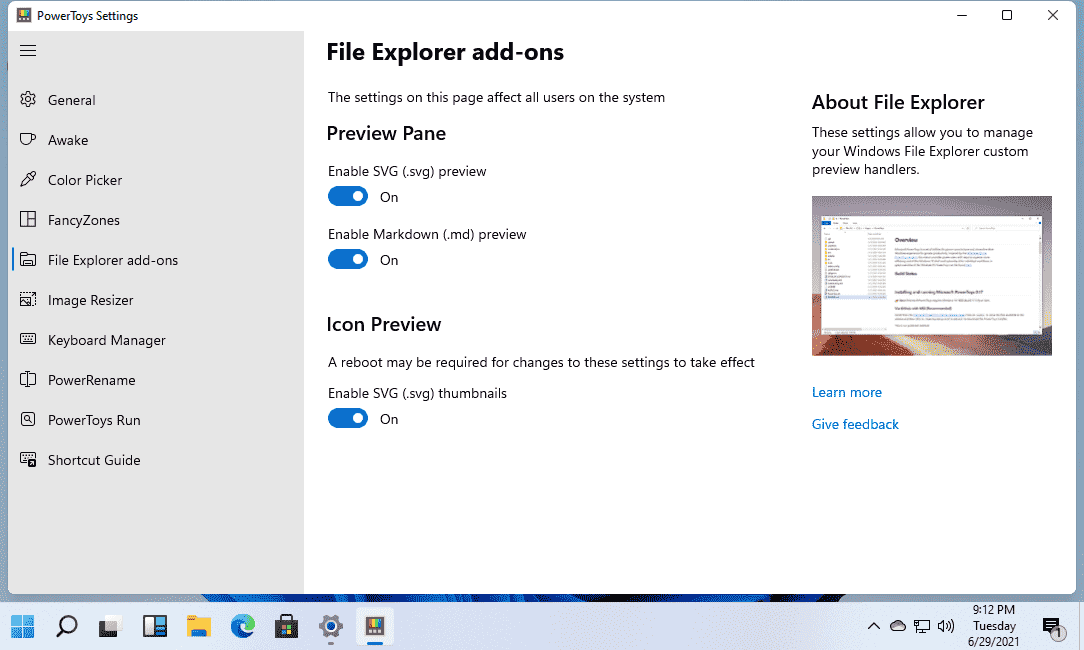Select Color Picker in sidebar
1084x650 pixels.
(x=158, y=180)
